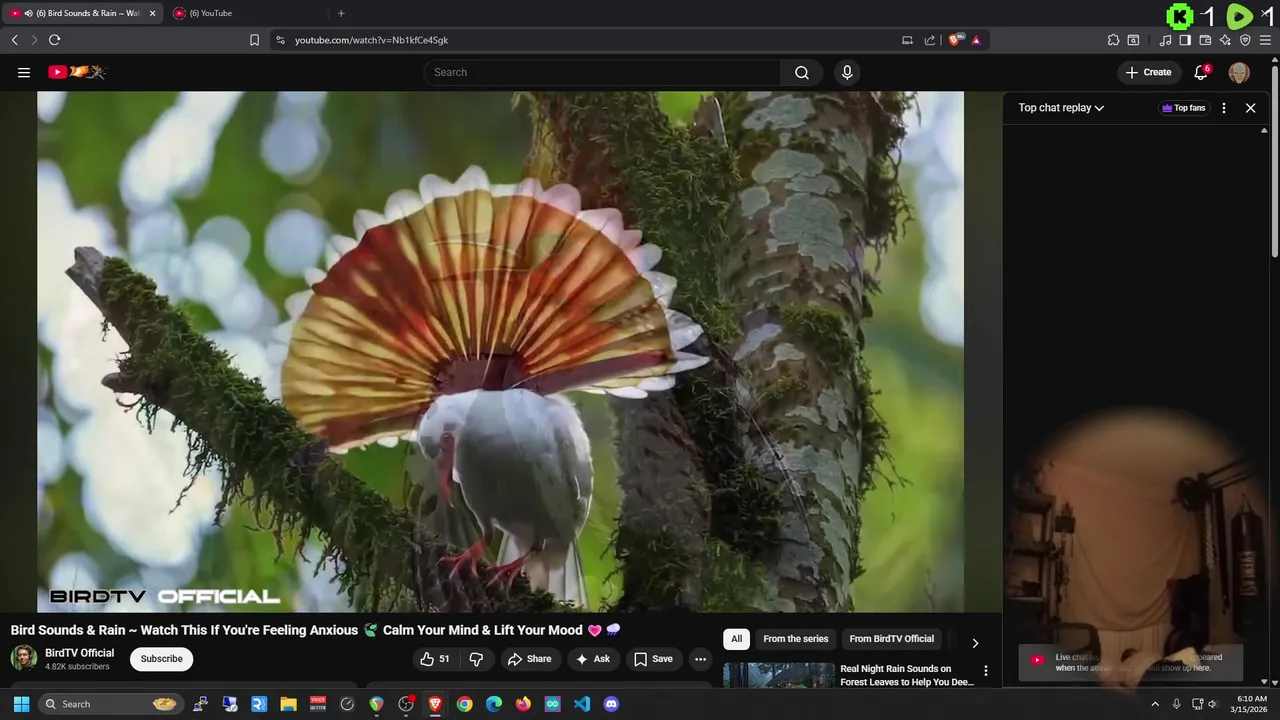Open the YouTube guide hamburger menu

[24, 72]
